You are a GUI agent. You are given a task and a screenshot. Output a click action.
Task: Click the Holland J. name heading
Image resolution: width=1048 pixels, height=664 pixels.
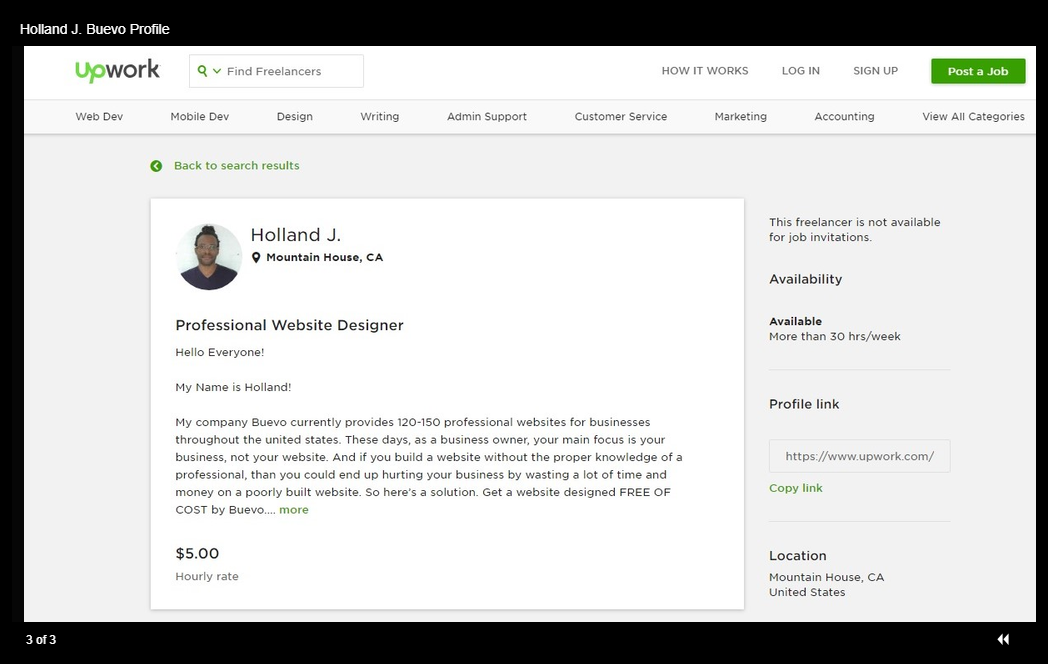(295, 235)
